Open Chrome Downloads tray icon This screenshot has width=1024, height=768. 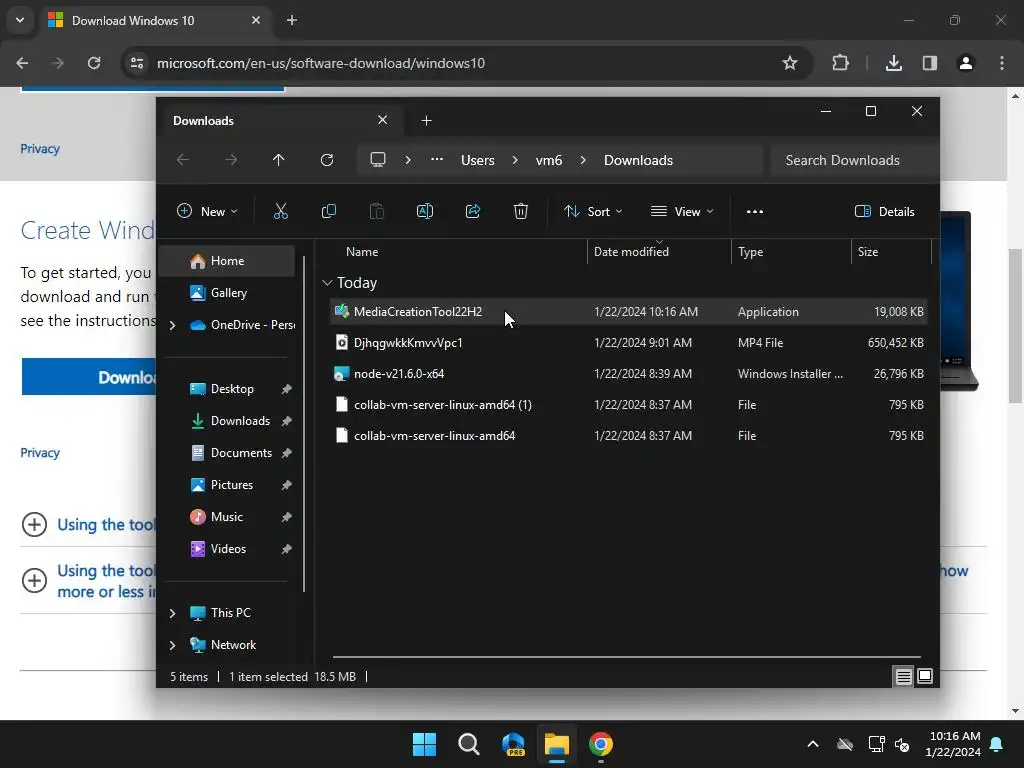tap(894, 63)
